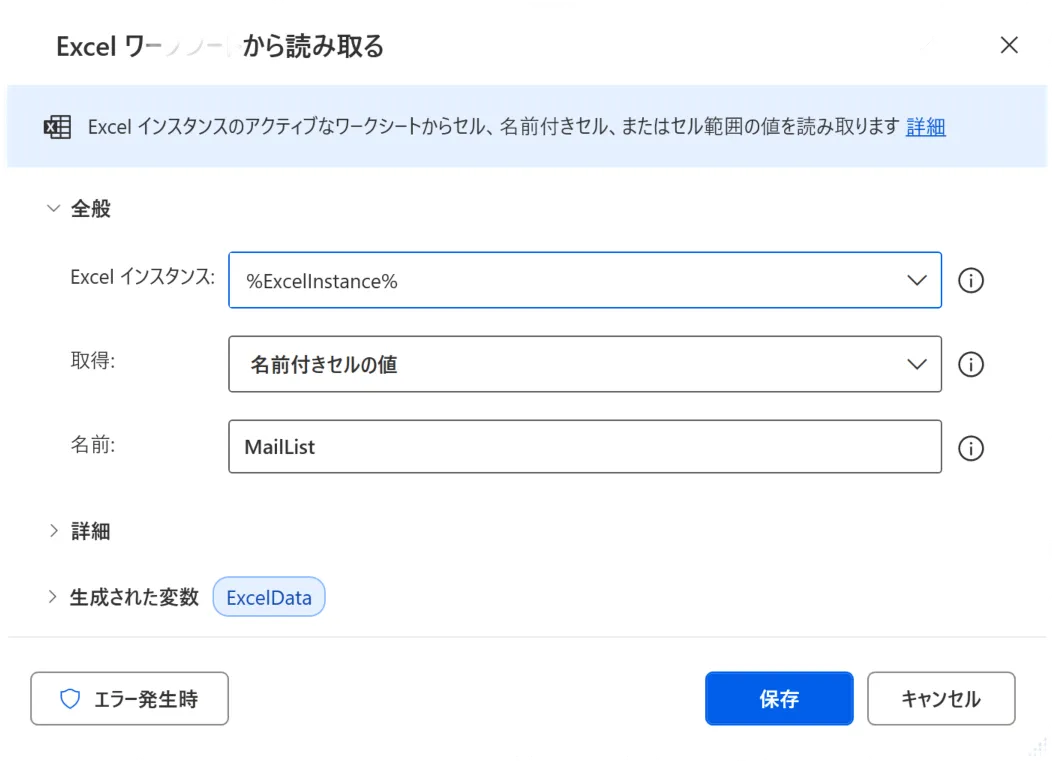Cancel the dialog with キャンセル

point(941,699)
